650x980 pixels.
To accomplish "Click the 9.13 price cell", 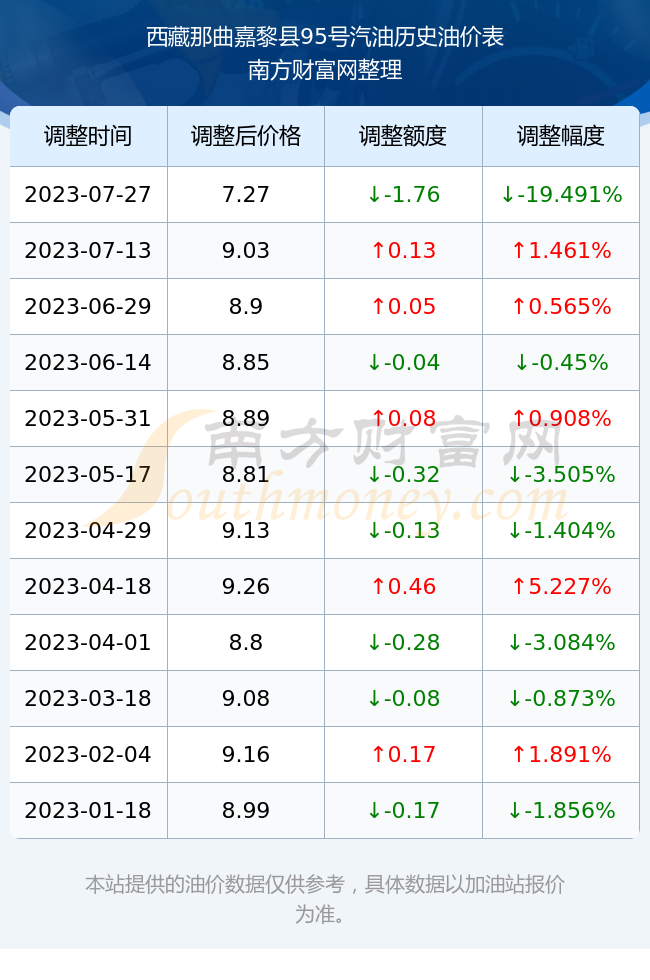I will click(x=246, y=531).
